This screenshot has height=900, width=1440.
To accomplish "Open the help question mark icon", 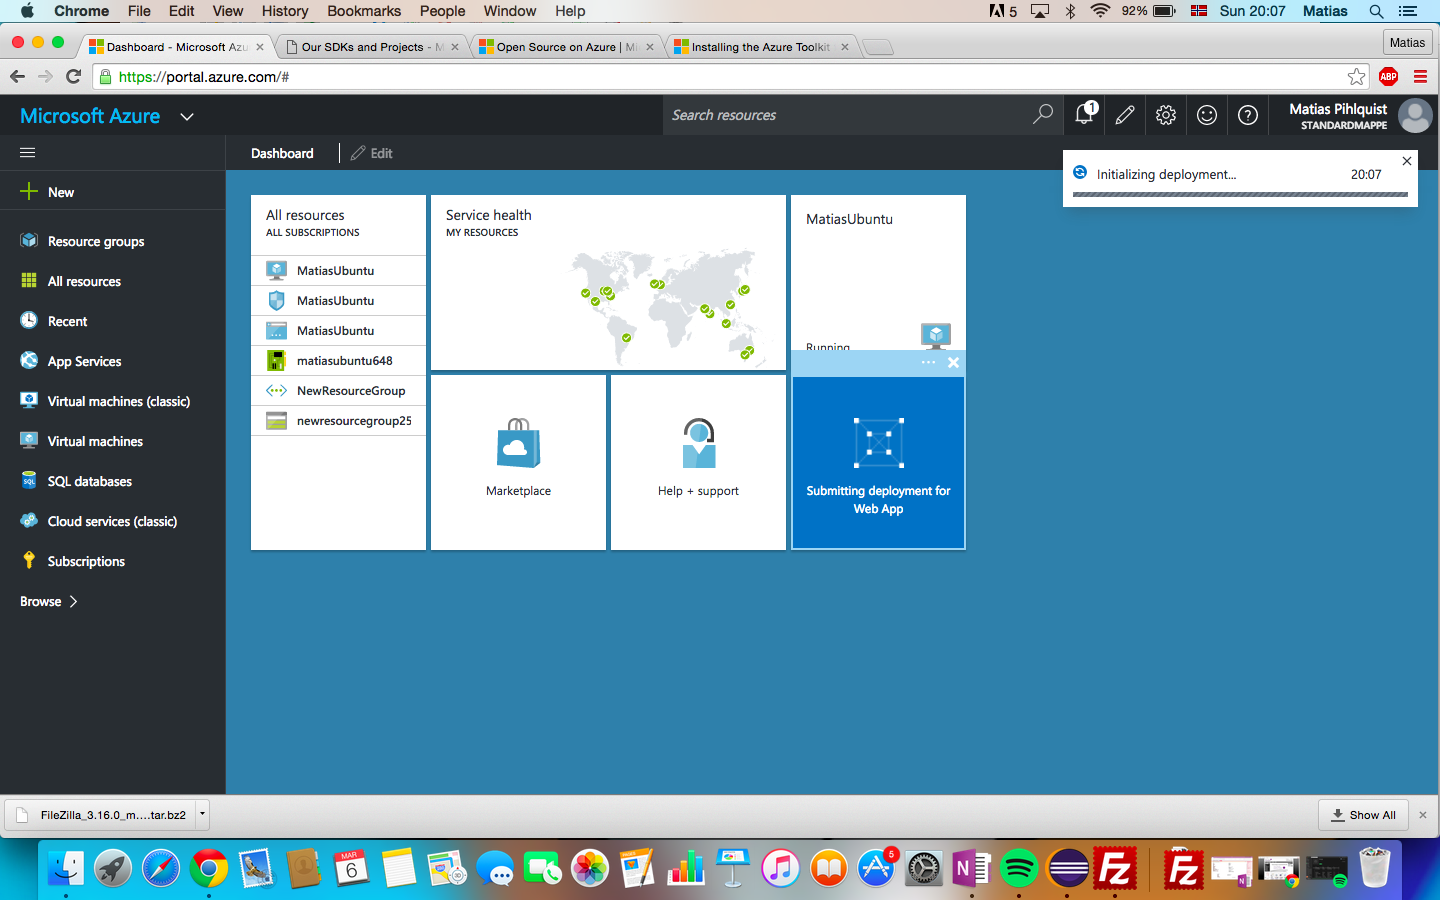I will click(x=1248, y=115).
